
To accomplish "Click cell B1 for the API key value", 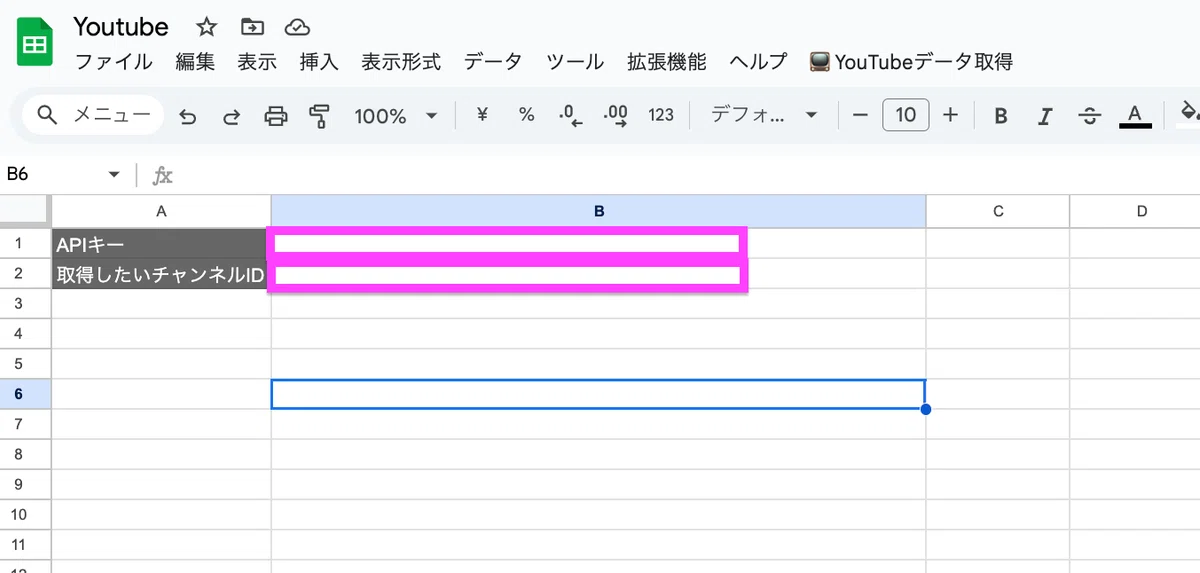I will point(598,243).
